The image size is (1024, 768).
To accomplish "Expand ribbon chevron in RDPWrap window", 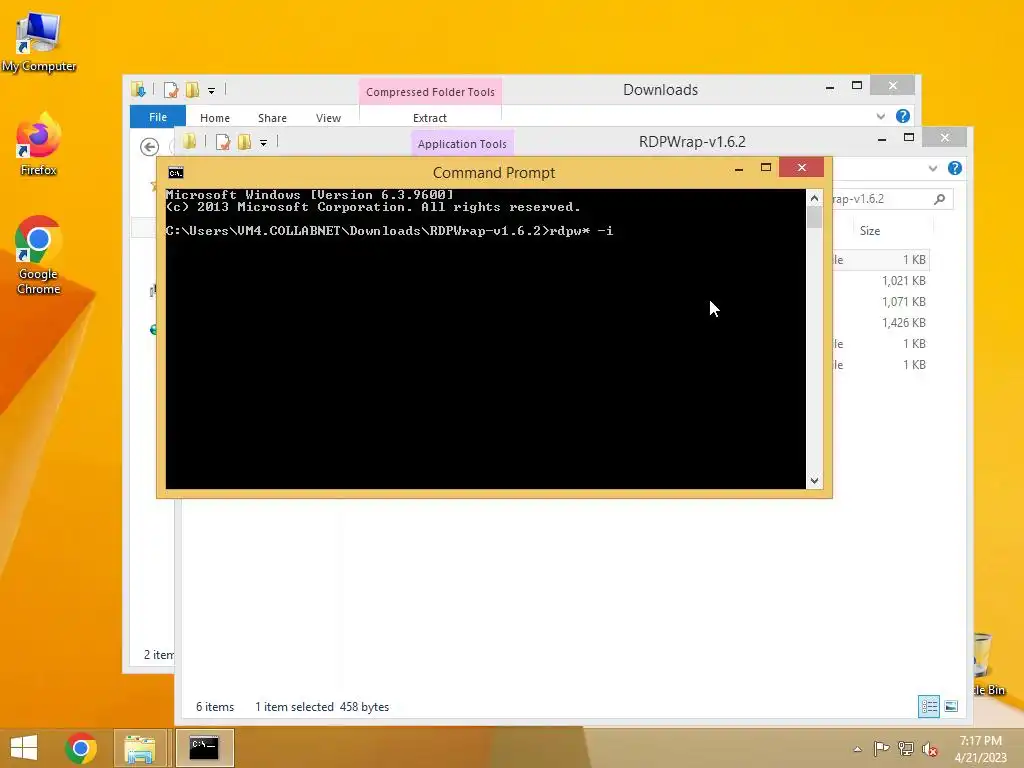I will point(933,168).
